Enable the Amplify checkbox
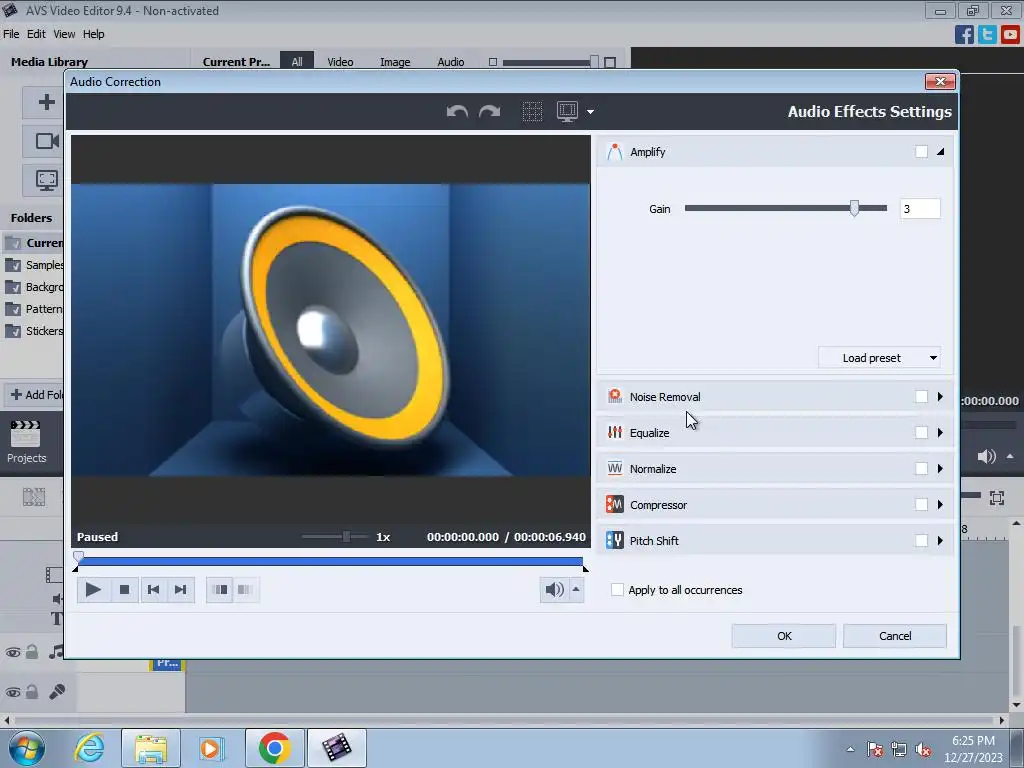 coord(921,152)
